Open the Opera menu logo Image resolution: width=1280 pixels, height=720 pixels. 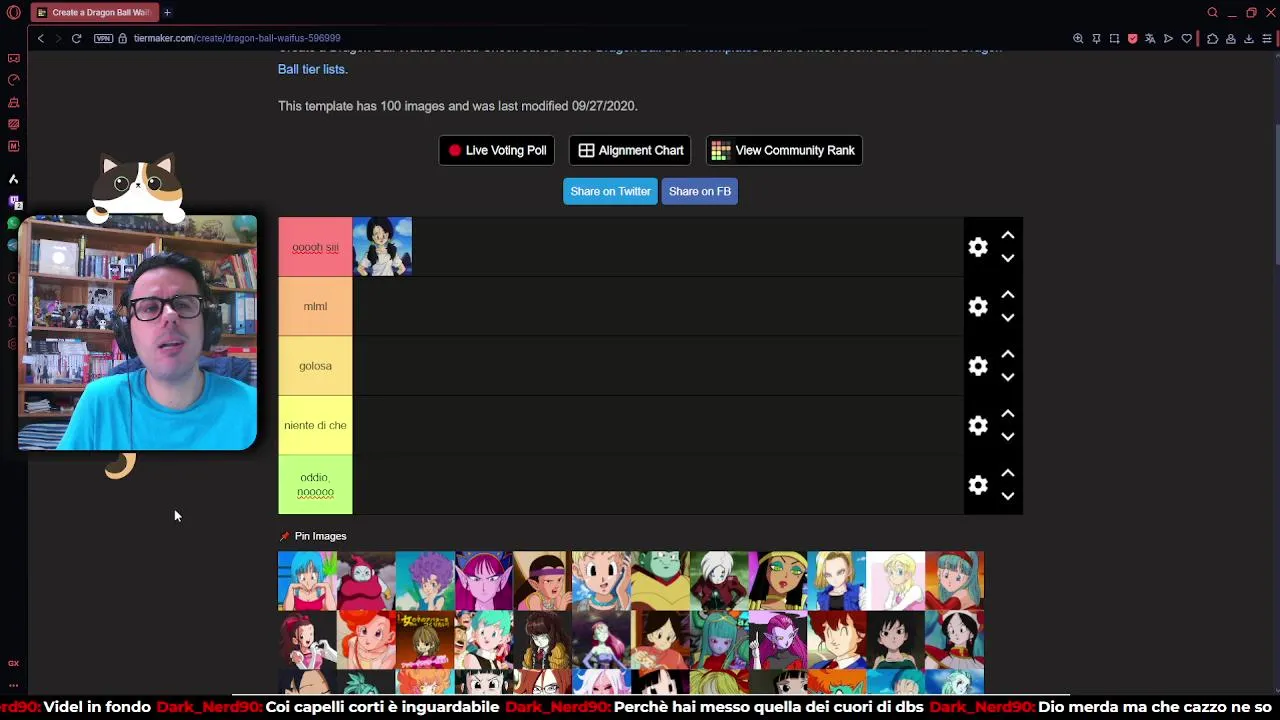coord(13,12)
